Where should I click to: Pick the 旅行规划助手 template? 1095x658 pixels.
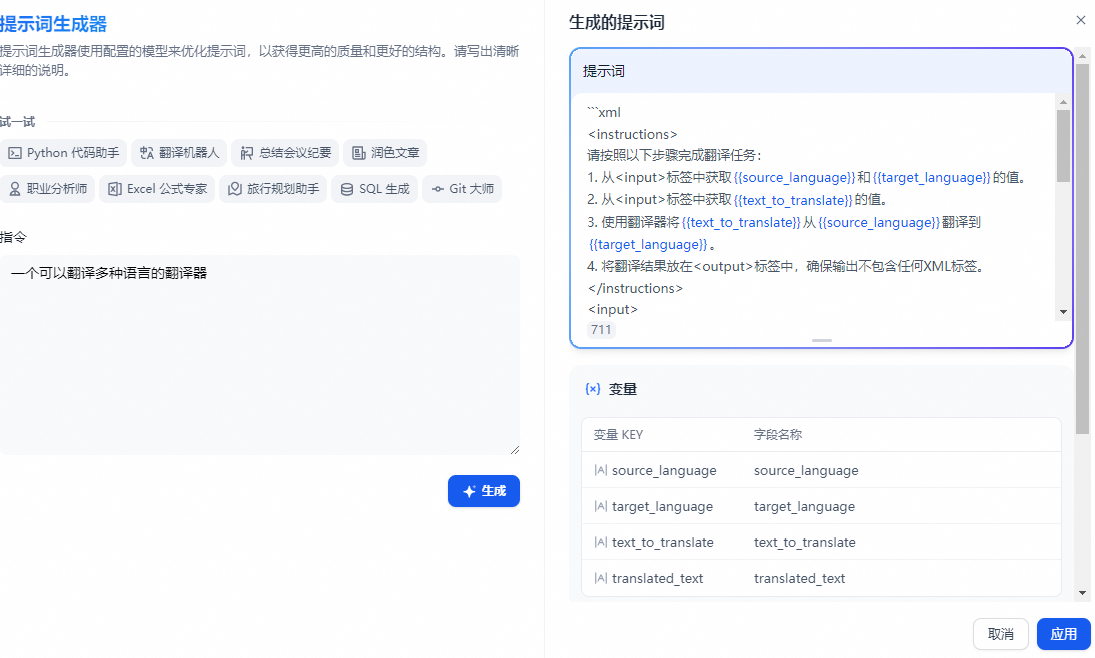point(273,189)
